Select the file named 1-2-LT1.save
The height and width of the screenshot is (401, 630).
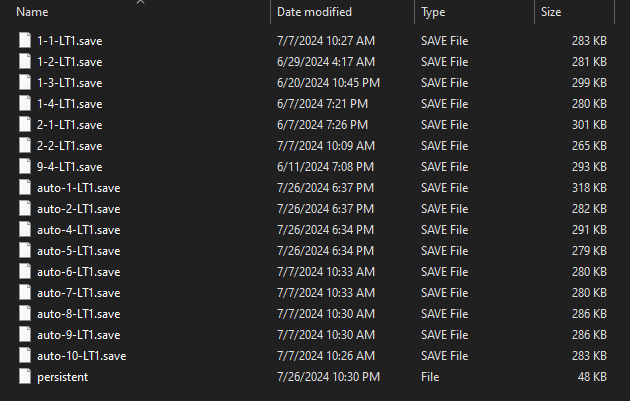(69, 61)
